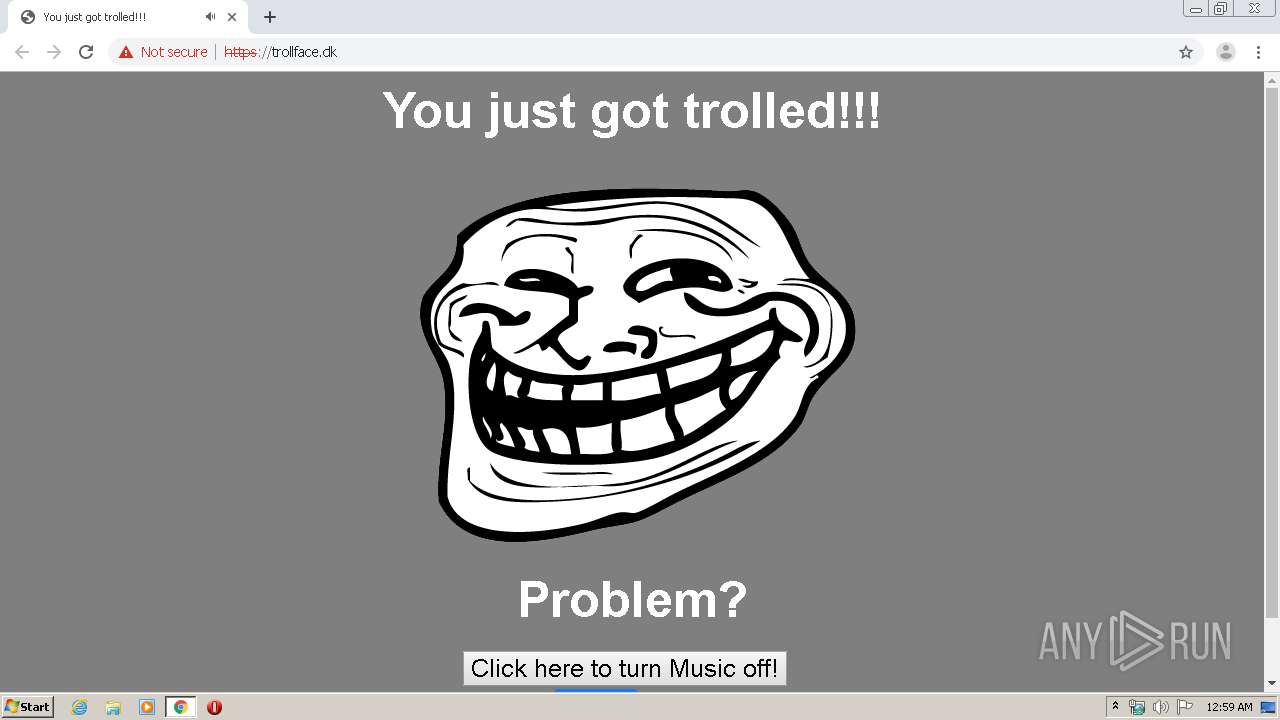Image resolution: width=1280 pixels, height=720 pixels.
Task: Open the media player taskbar icon
Action: tap(147, 707)
